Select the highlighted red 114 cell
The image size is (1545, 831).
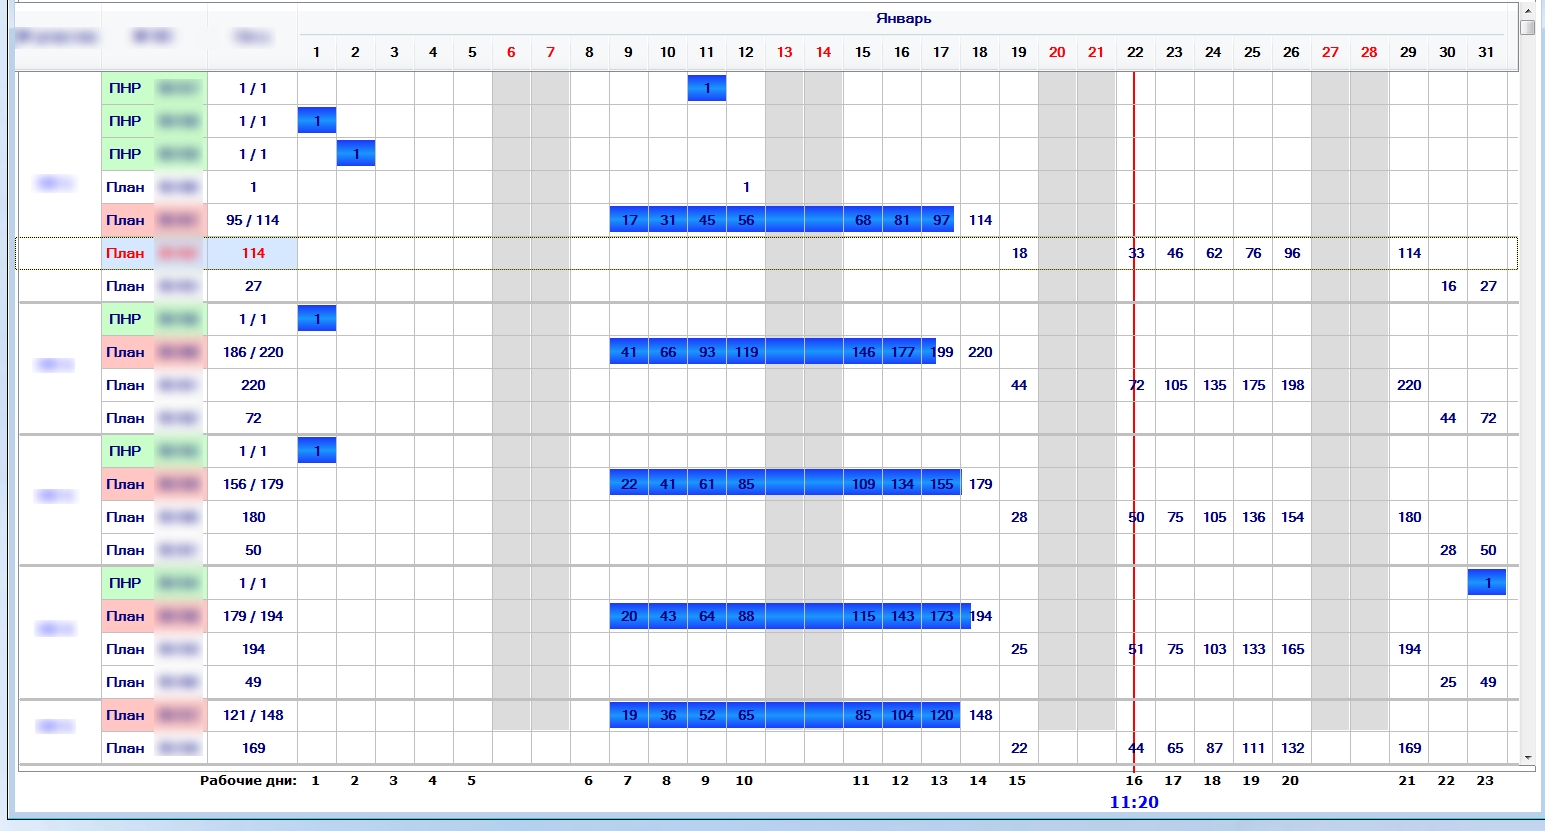click(253, 253)
